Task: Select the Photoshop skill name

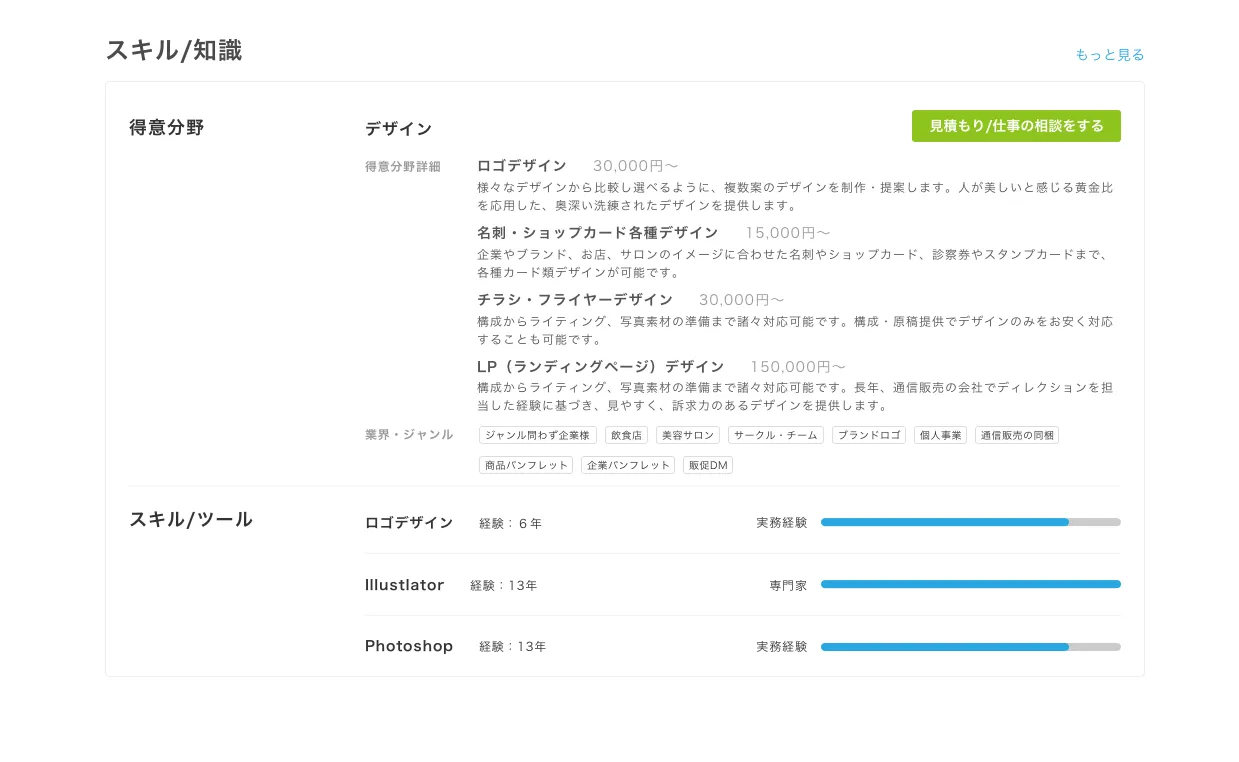Action: (x=409, y=646)
